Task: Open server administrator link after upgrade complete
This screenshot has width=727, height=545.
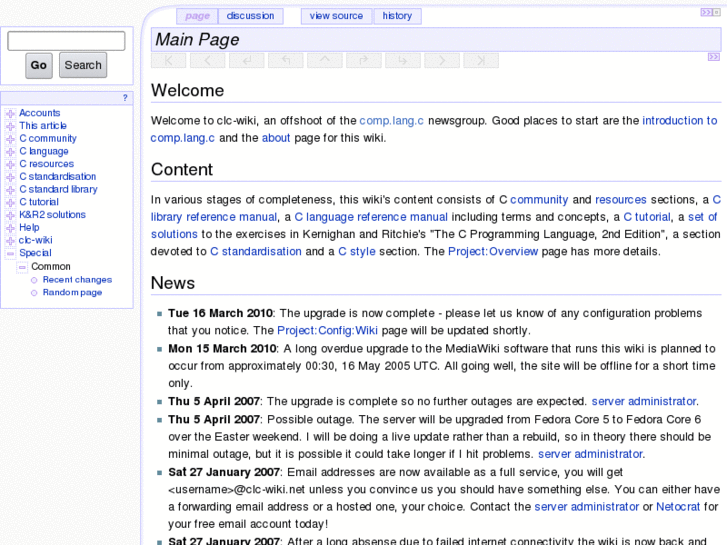Action: pyautogui.click(x=644, y=402)
